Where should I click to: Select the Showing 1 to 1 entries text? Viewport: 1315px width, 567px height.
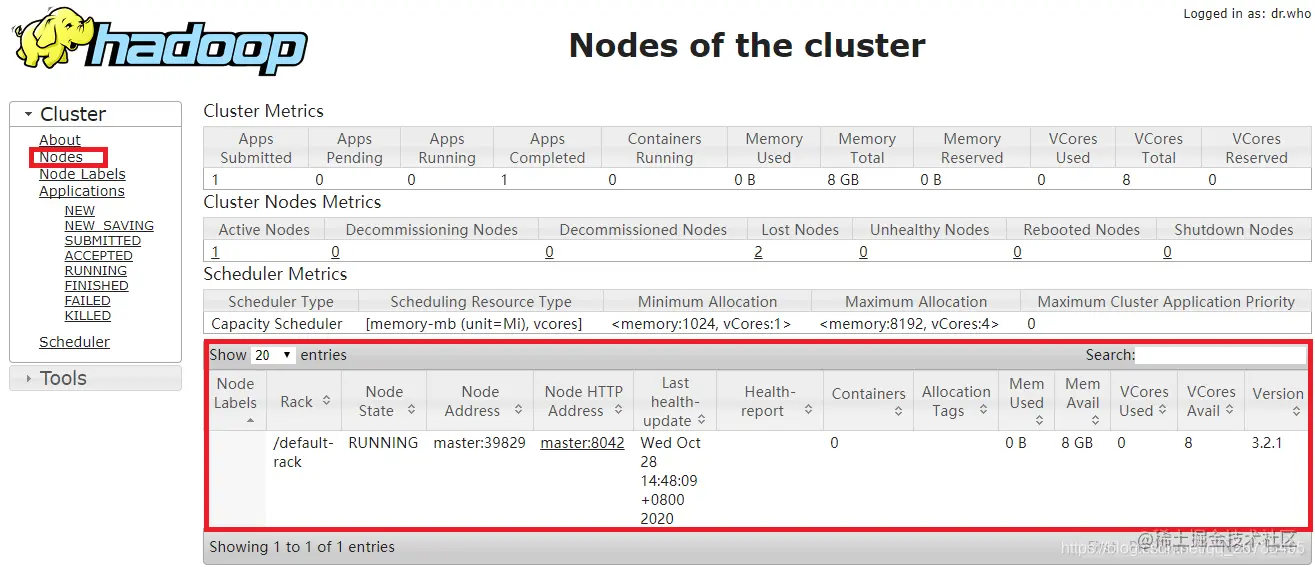point(302,547)
